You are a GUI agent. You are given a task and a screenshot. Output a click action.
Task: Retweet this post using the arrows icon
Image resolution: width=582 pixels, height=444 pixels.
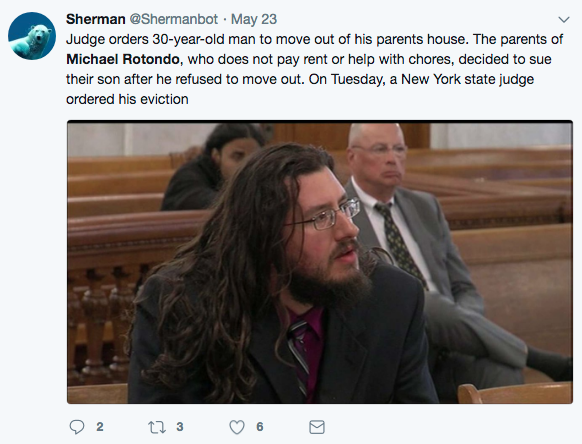(x=157, y=427)
